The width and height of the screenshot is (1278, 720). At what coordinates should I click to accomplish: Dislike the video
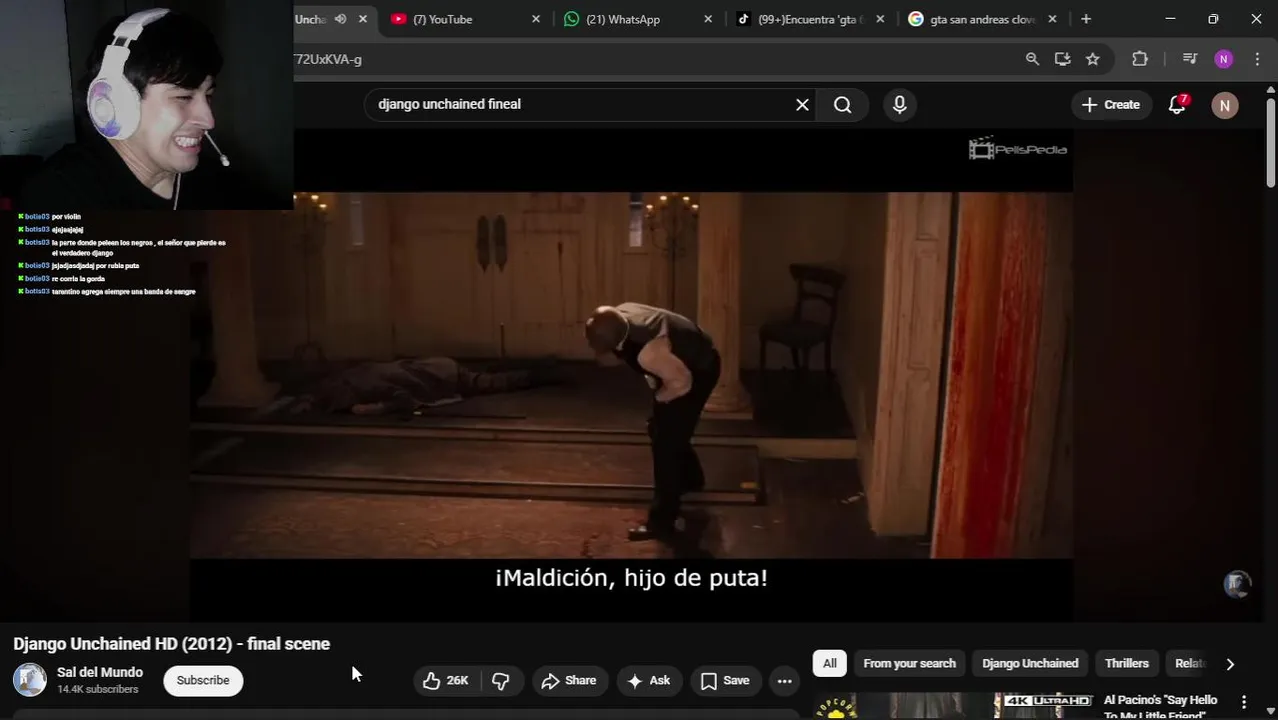(x=501, y=680)
